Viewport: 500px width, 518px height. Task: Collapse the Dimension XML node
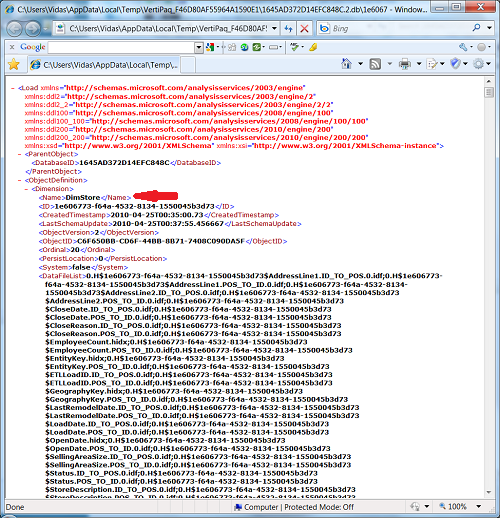[x=26, y=189]
